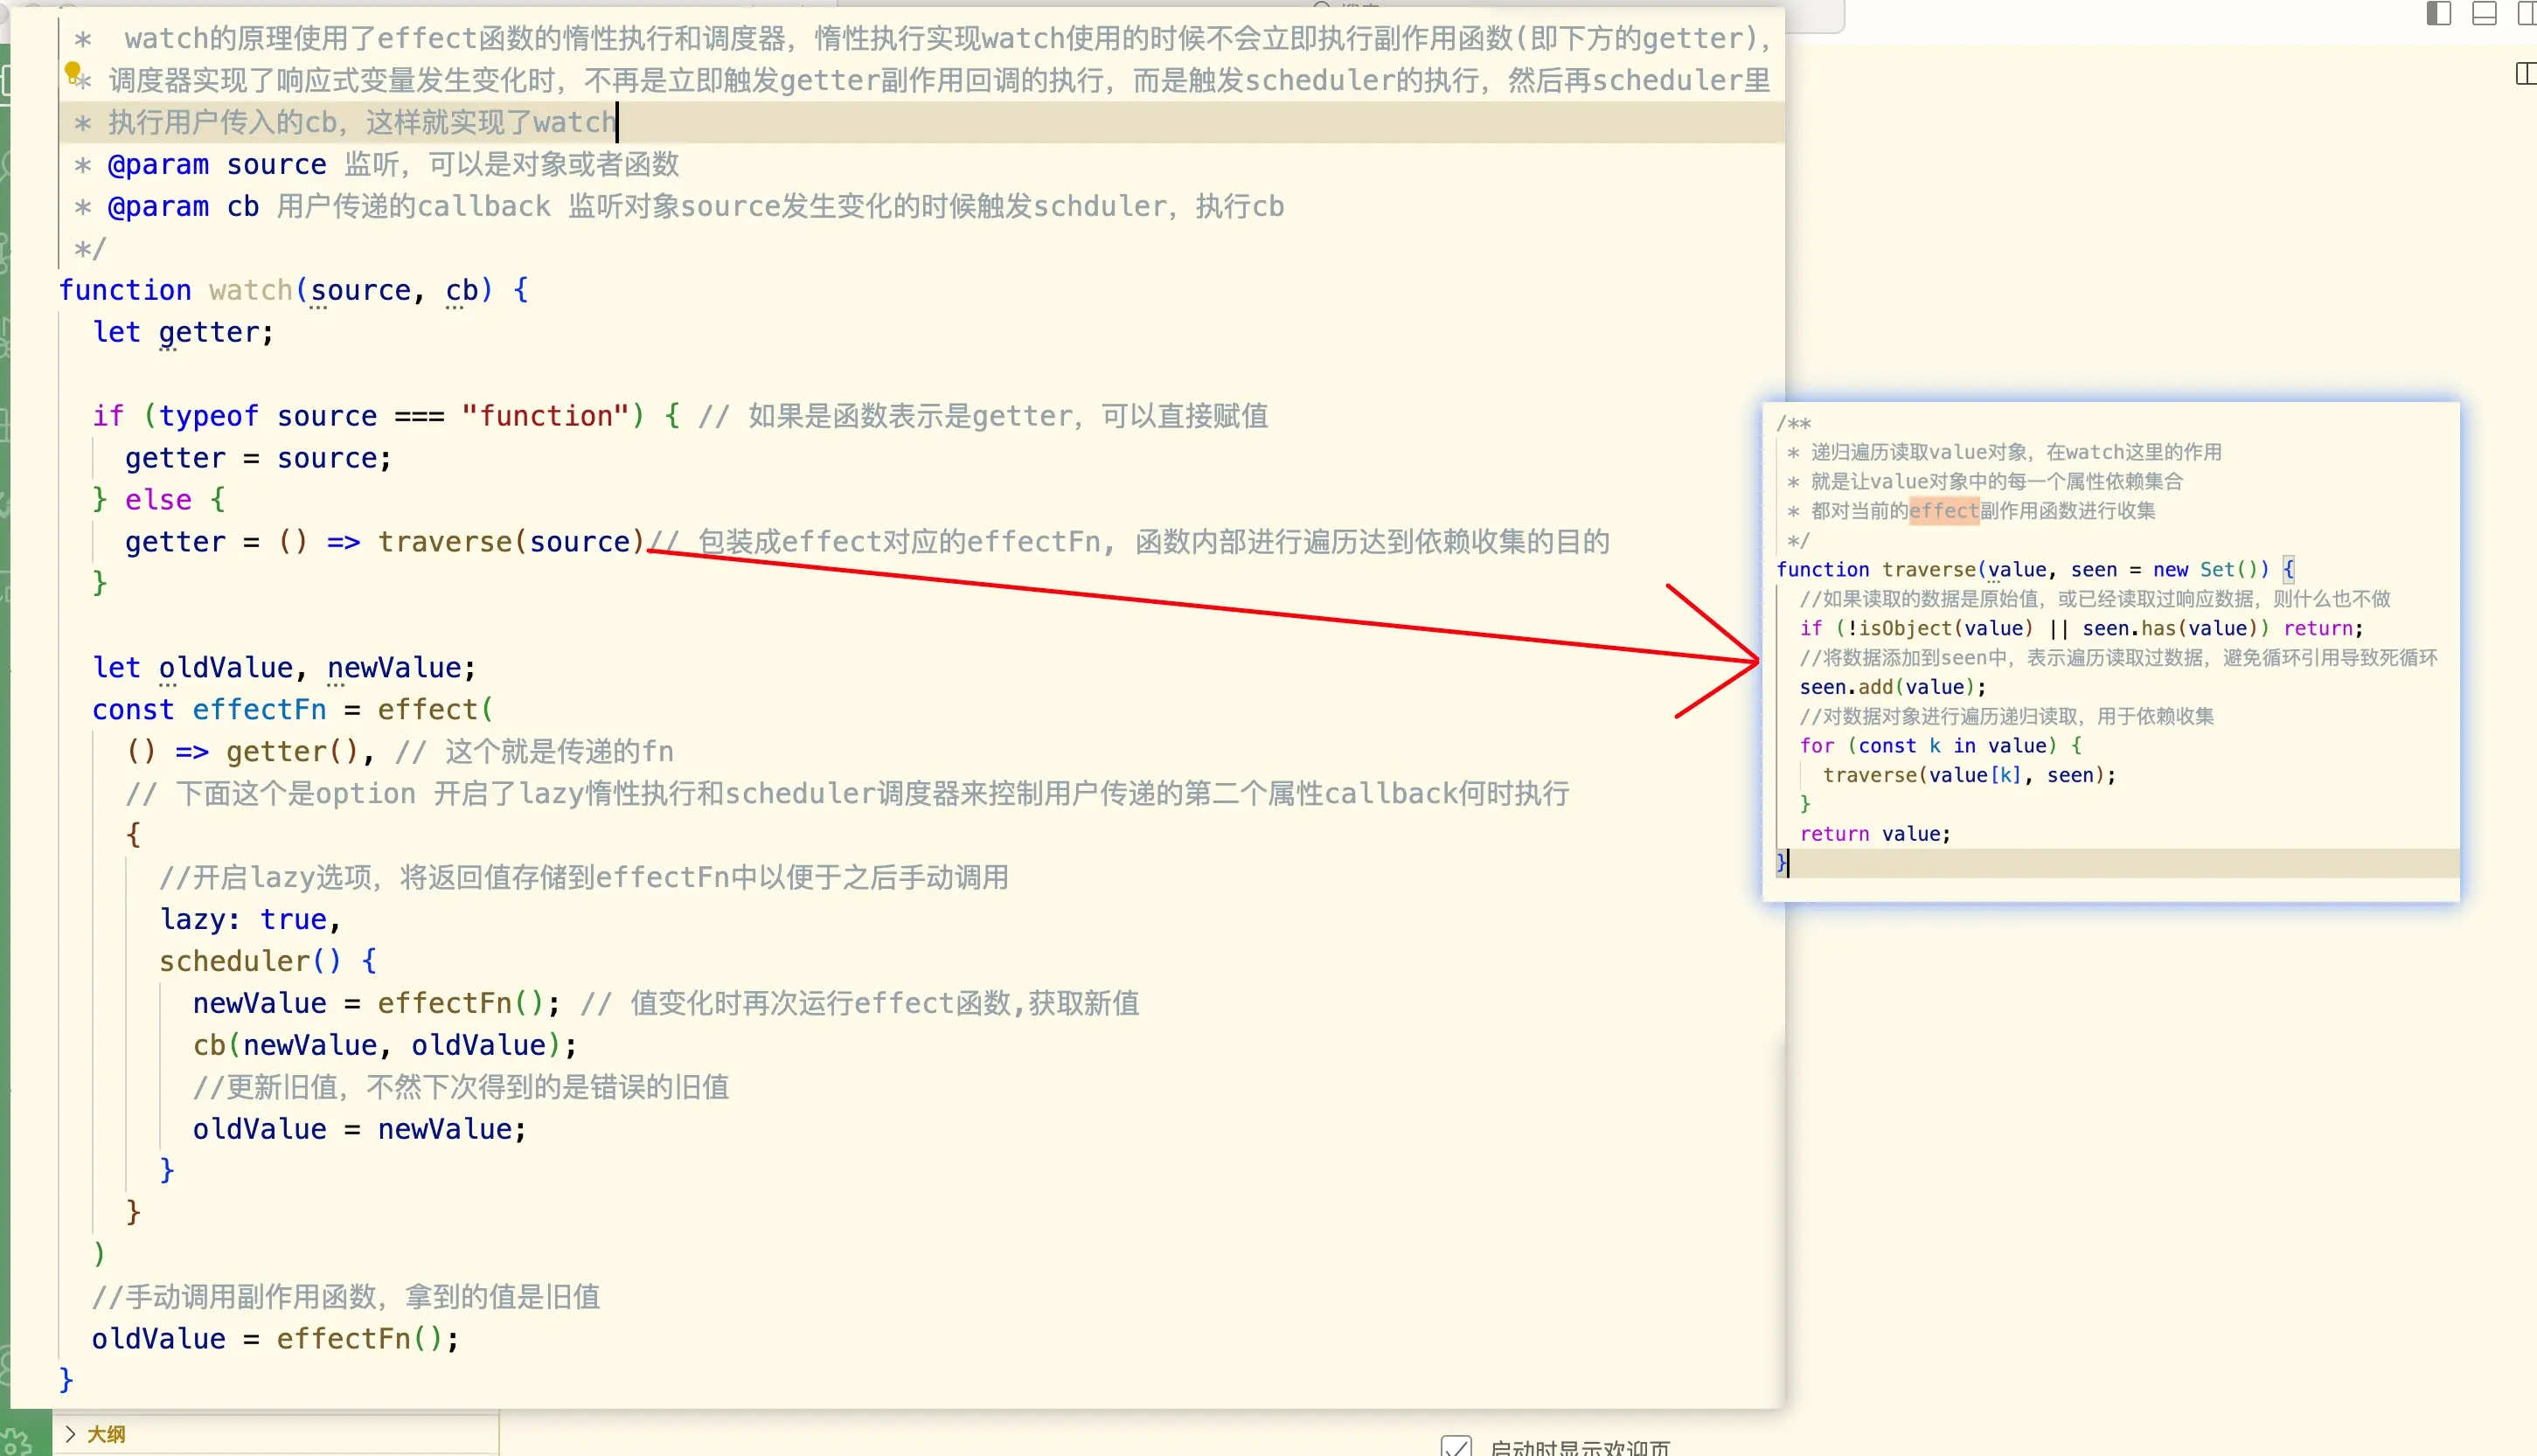Viewport: 2537px width, 1456px height.
Task: Click 'function traverse(value, seen = new Set())' line
Action: (2035, 570)
